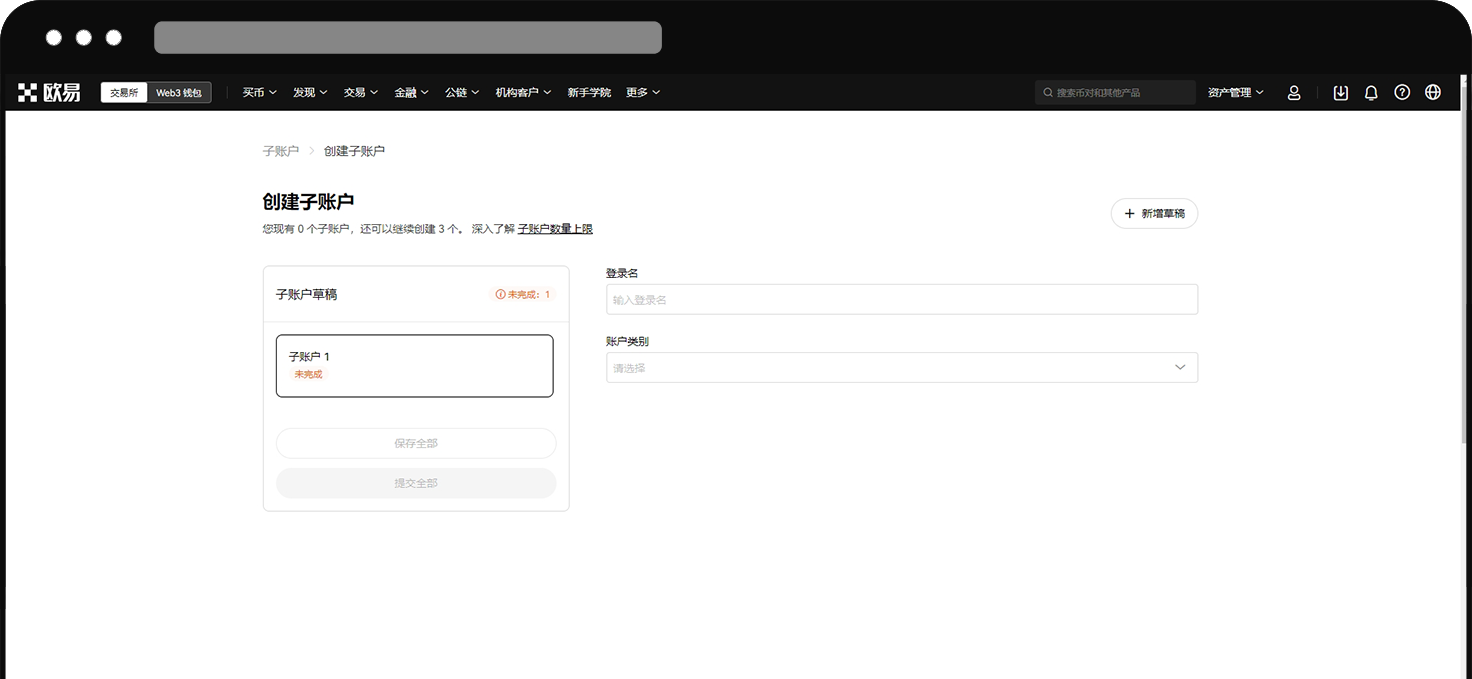Open the 金融 menu
The height and width of the screenshot is (679, 1472).
click(411, 92)
